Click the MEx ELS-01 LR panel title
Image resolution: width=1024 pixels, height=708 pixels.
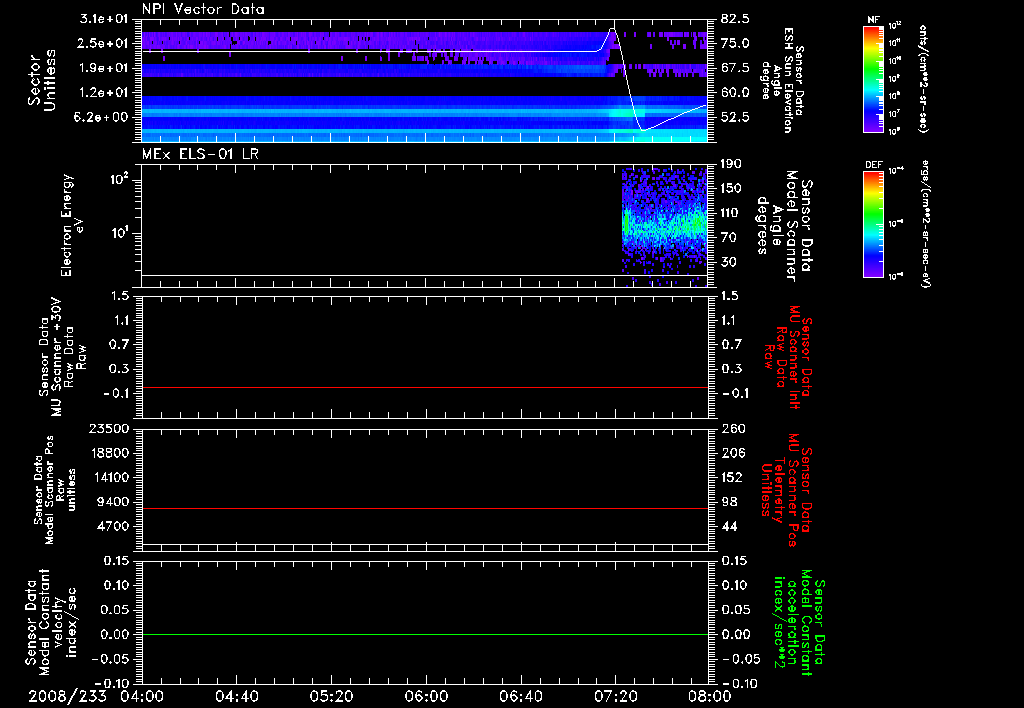200,154
